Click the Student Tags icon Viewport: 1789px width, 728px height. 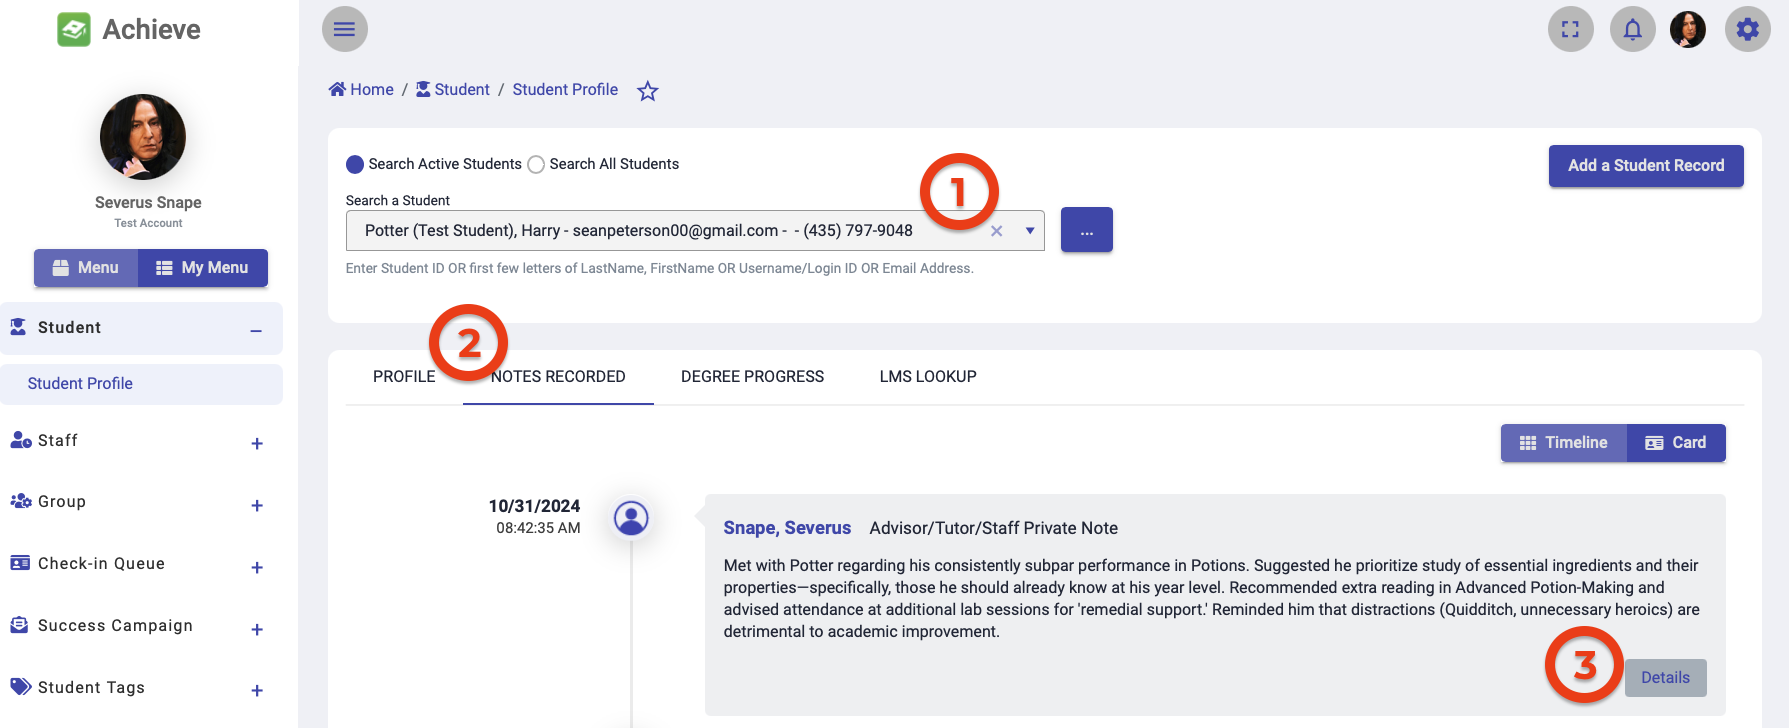[x=21, y=686]
